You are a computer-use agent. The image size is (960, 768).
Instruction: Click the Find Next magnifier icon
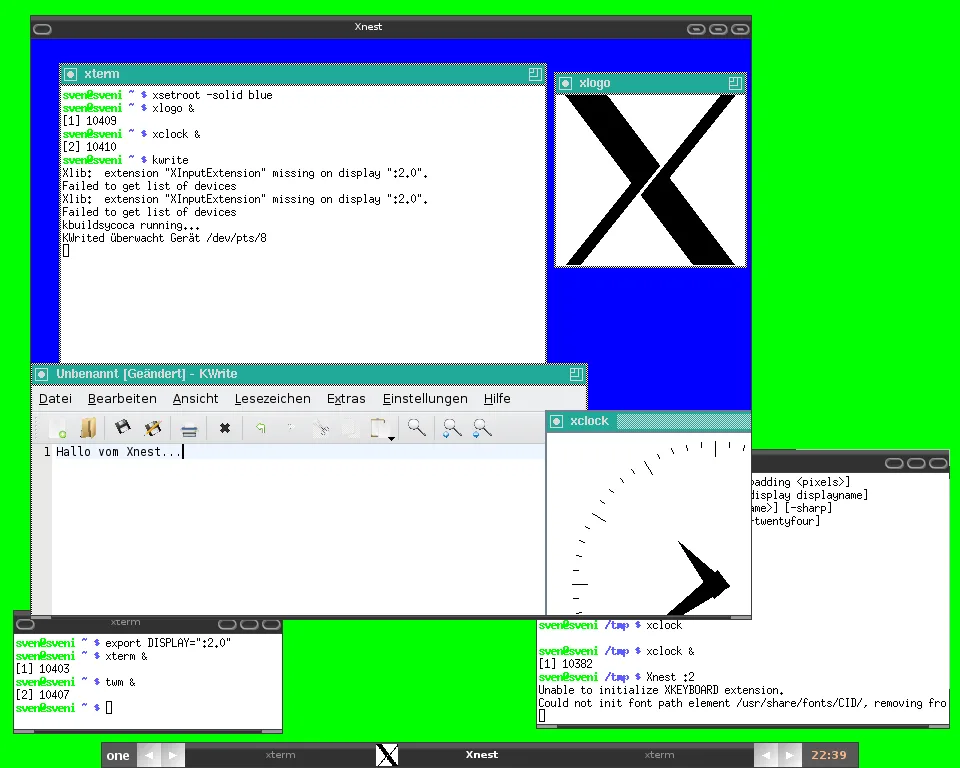coord(452,428)
